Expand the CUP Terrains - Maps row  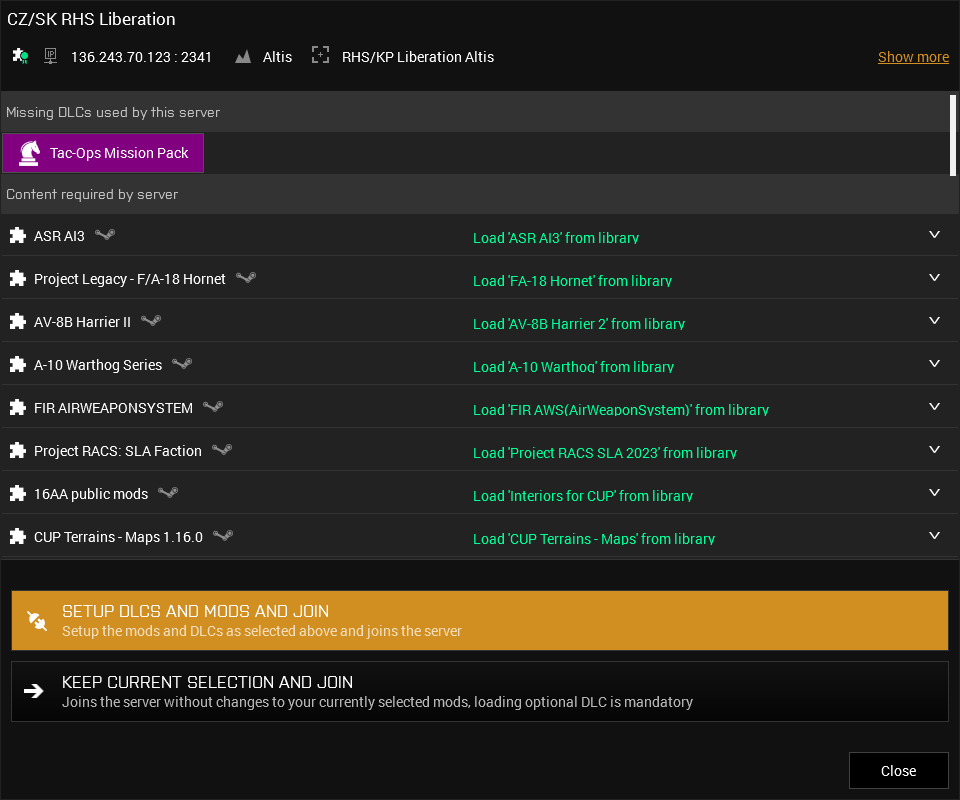click(x=934, y=535)
